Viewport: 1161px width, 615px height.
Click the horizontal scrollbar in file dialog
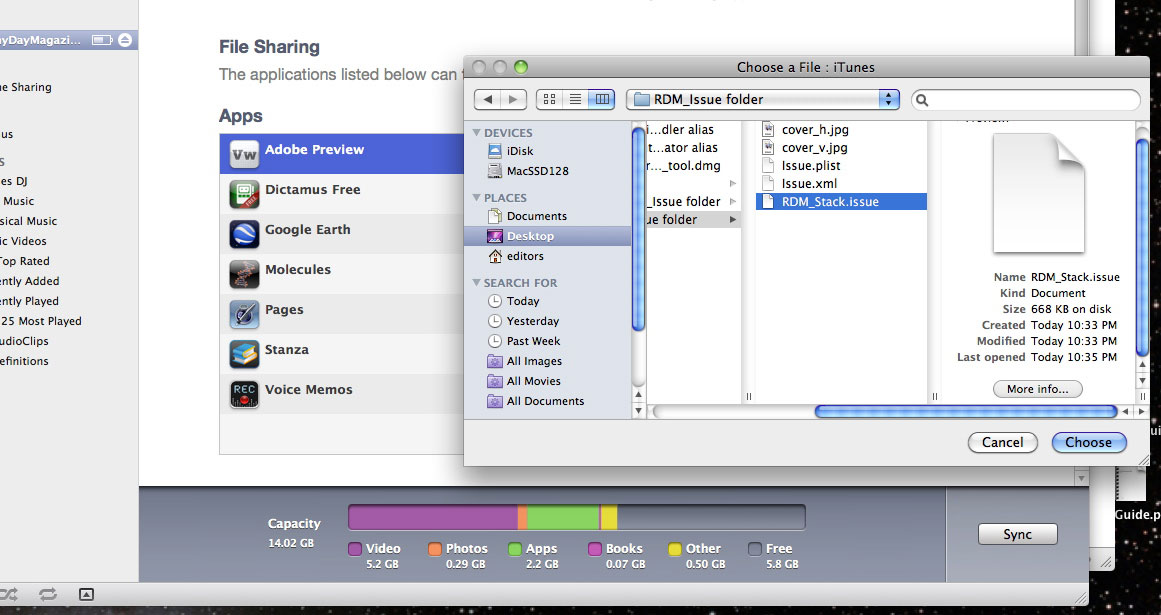pyautogui.click(x=966, y=411)
